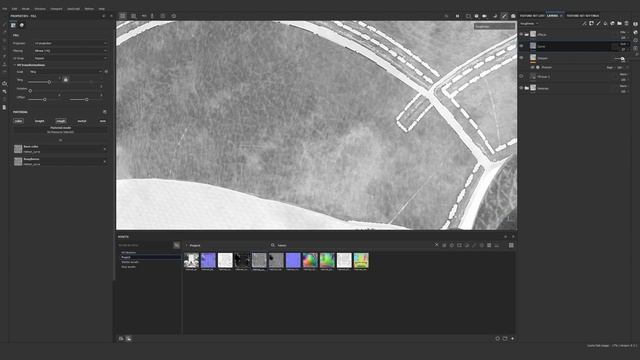The image size is (640, 360).
Task: Filter assets by textures icon
Action: click(489, 245)
